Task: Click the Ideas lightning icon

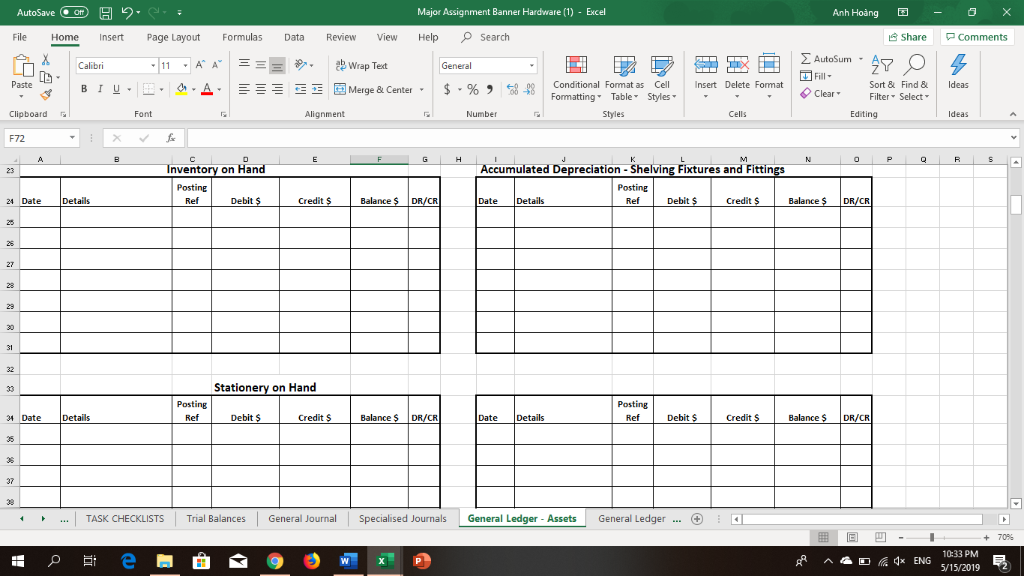Action: [x=958, y=65]
